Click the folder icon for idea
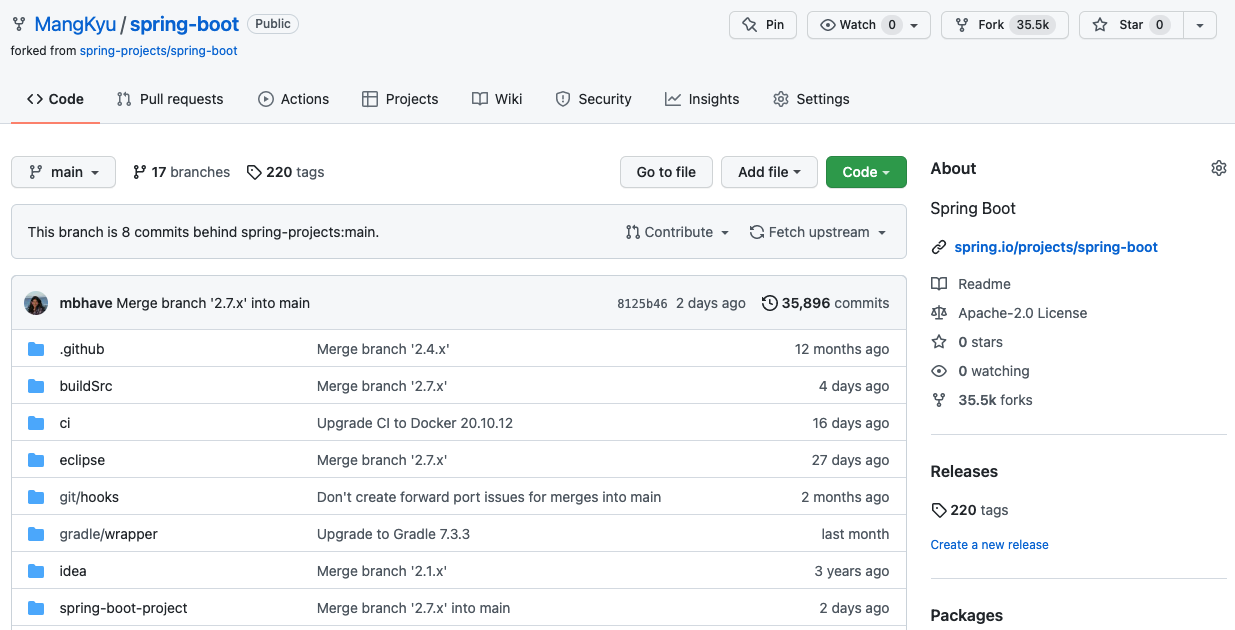This screenshot has height=630, width=1235. point(36,571)
